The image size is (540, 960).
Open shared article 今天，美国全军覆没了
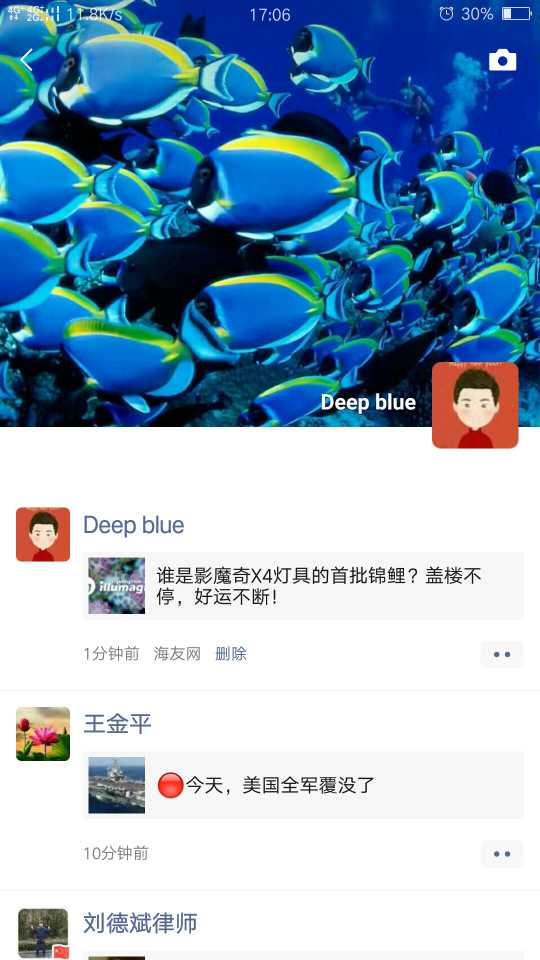[303, 786]
